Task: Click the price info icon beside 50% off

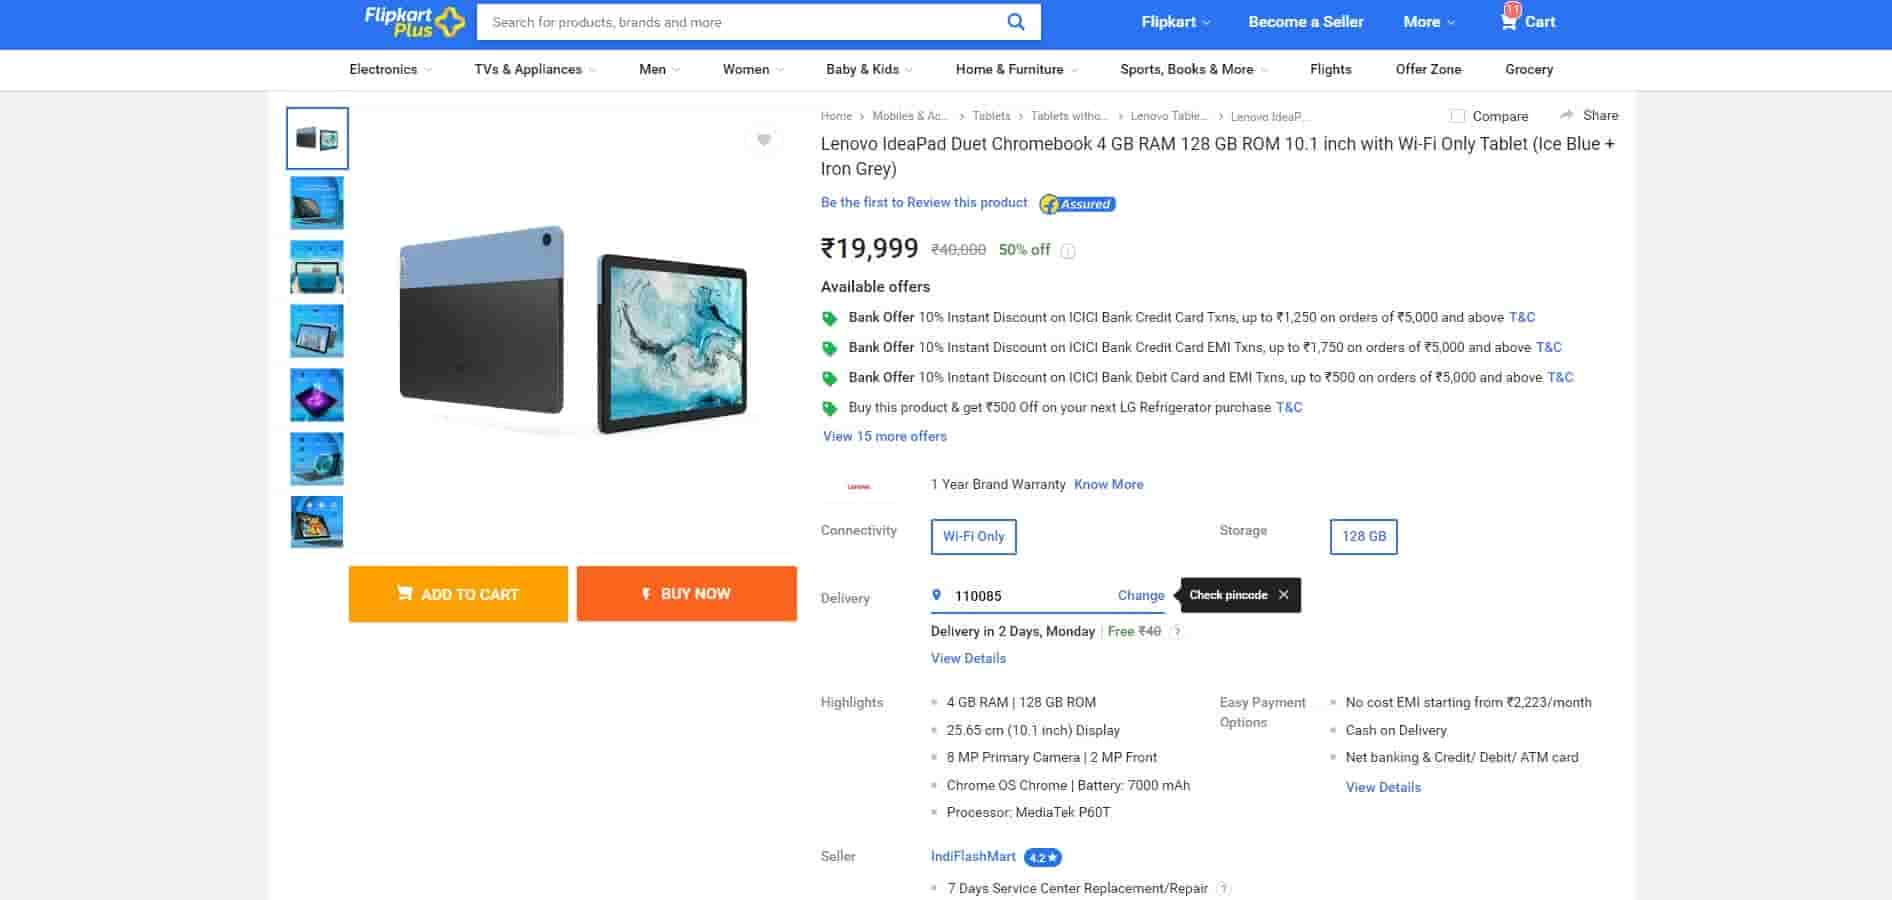Action: coord(1068,251)
